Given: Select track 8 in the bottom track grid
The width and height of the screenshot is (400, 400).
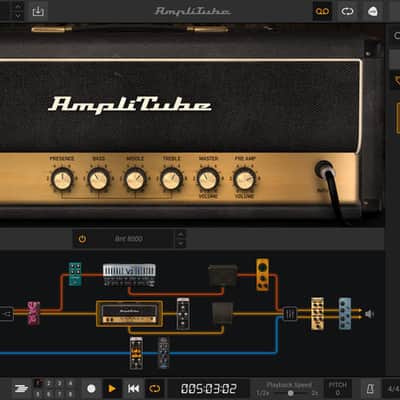Looking at the screenshot, I should click(x=70, y=394).
